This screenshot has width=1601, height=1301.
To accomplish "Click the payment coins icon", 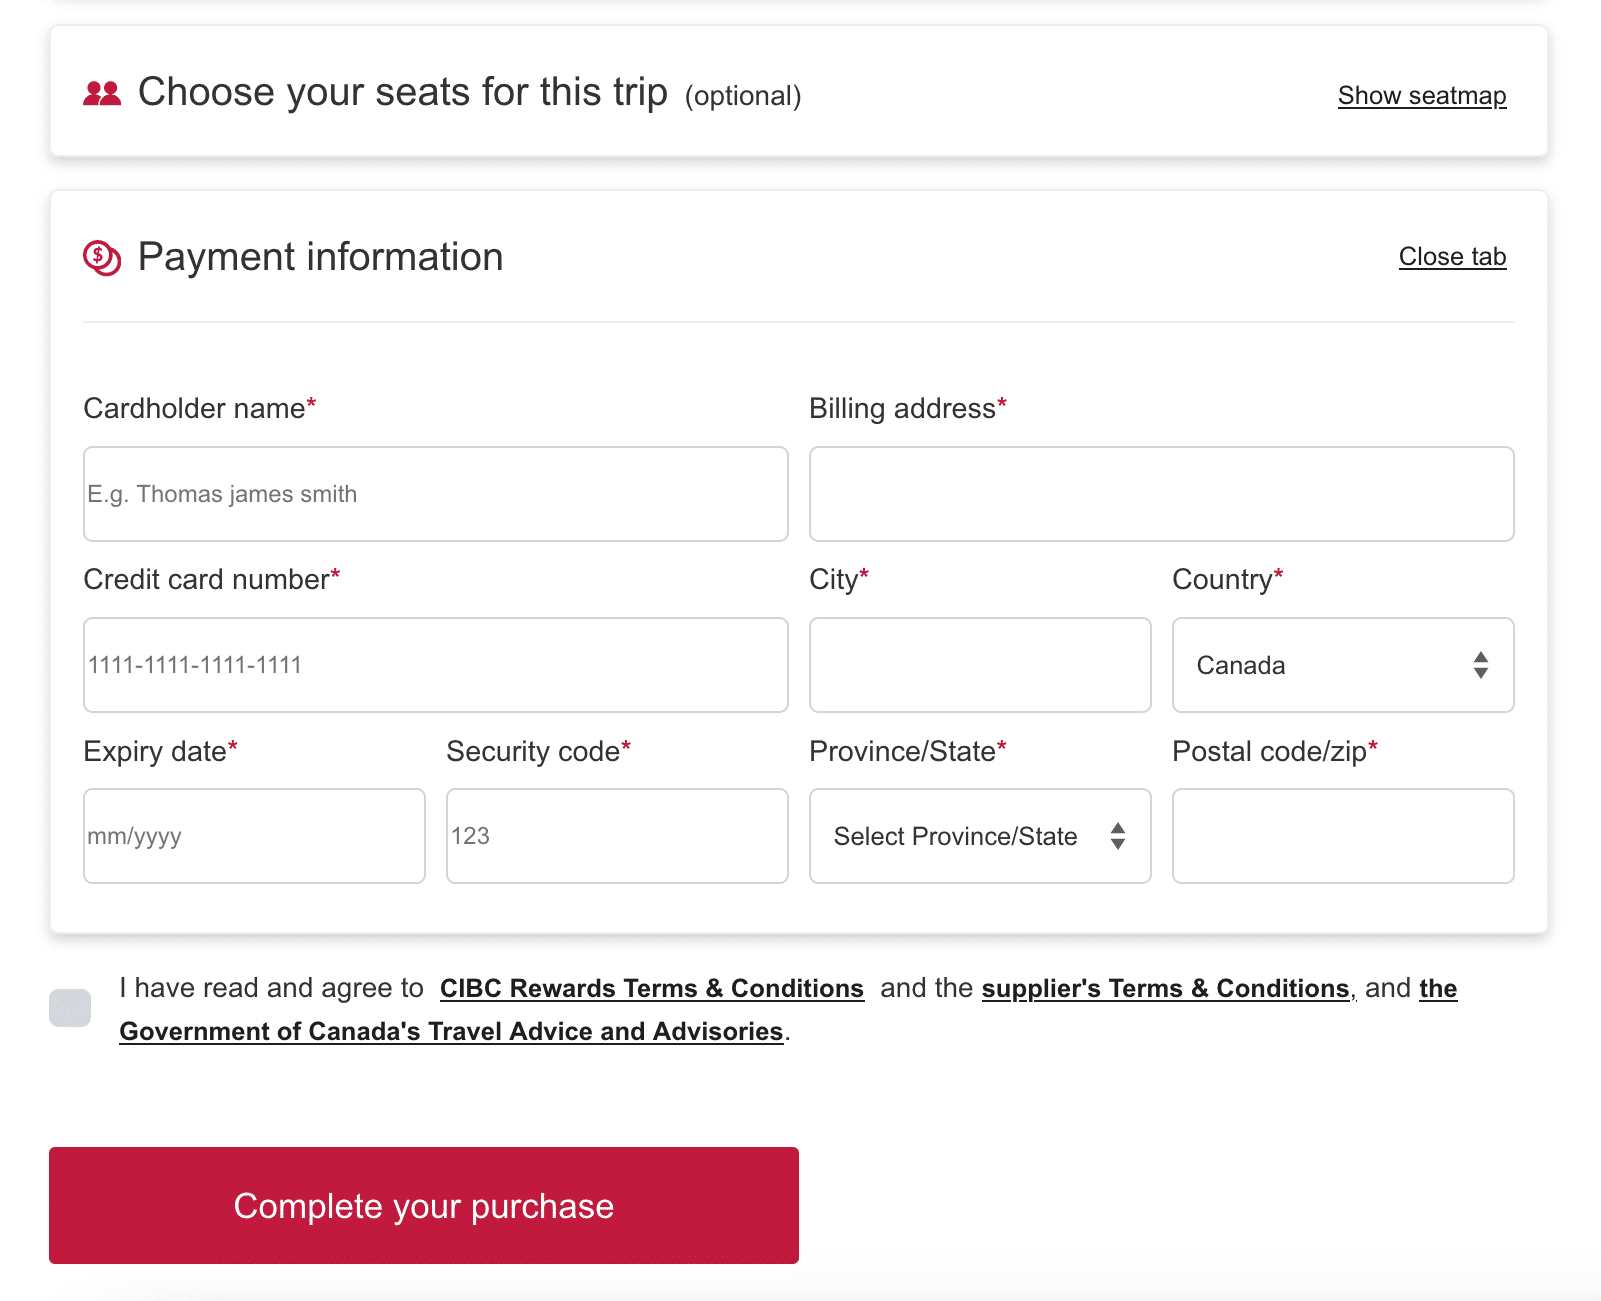I will tap(102, 258).
